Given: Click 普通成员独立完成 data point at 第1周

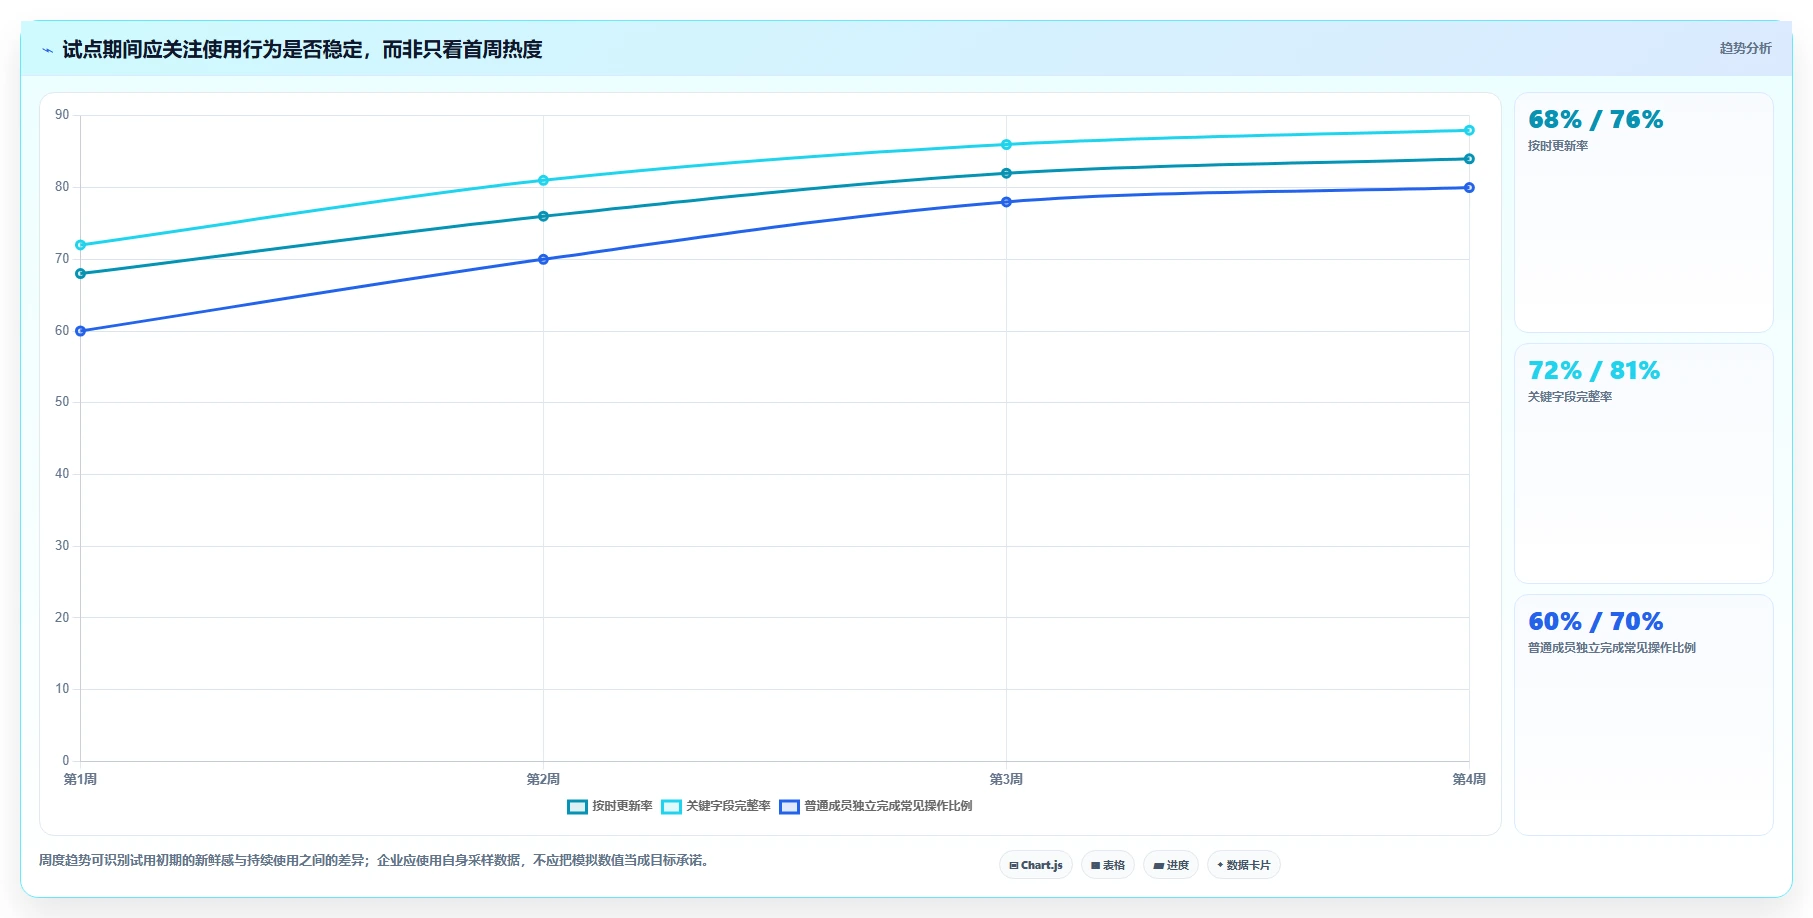Looking at the screenshot, I should pos(81,331).
